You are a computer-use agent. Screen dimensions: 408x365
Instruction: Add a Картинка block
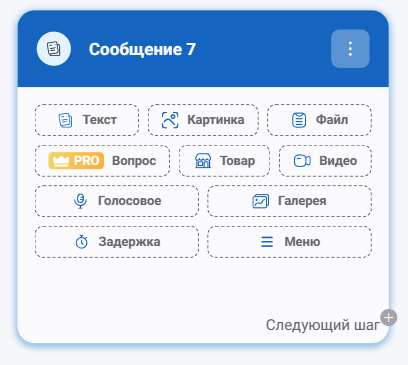[x=203, y=120]
